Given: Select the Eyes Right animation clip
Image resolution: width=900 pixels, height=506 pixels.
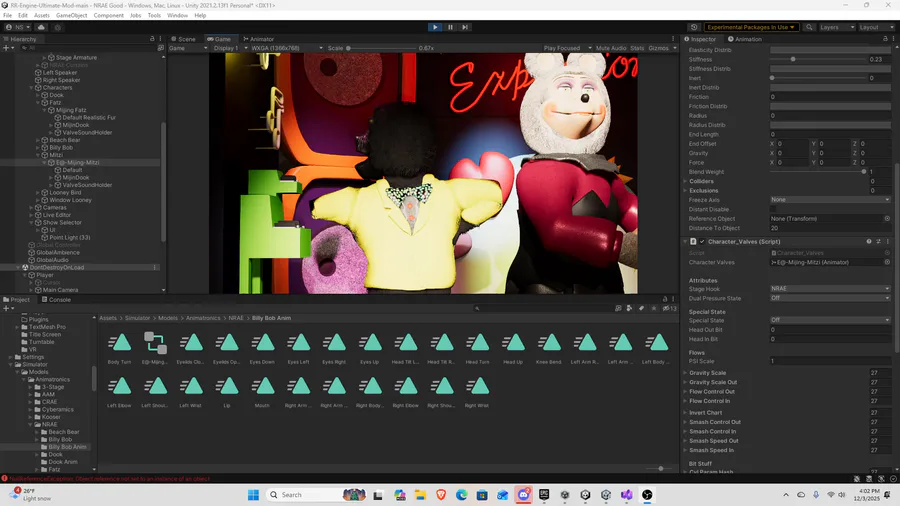Looking at the screenshot, I should (x=334, y=348).
